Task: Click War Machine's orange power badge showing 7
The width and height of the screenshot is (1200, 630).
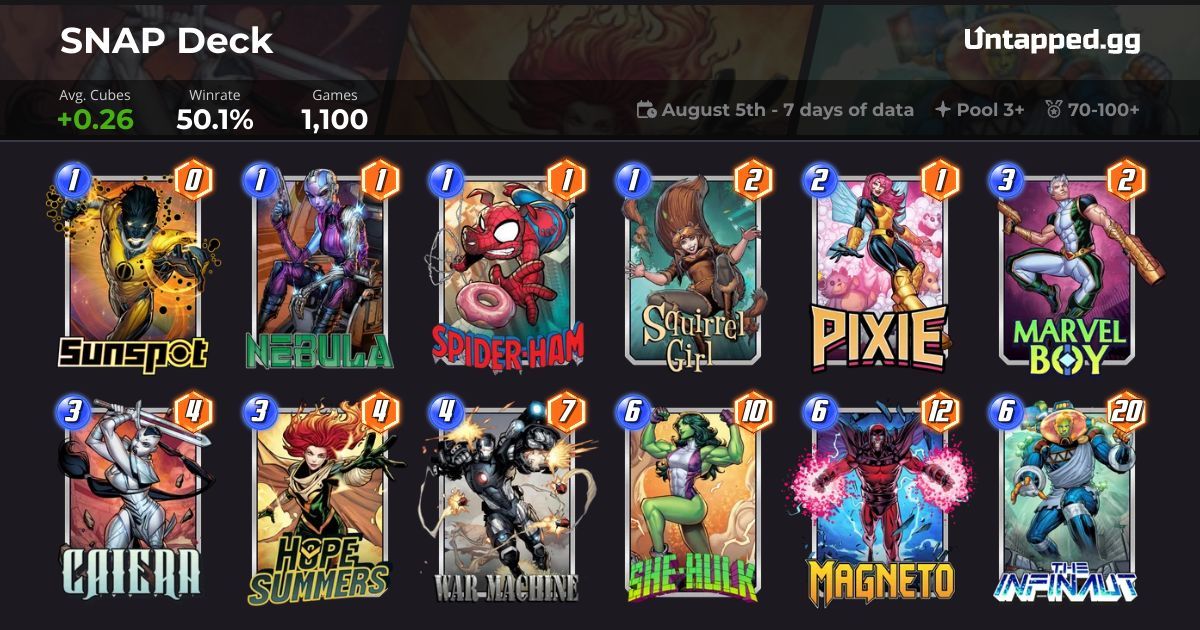Action: pos(566,410)
